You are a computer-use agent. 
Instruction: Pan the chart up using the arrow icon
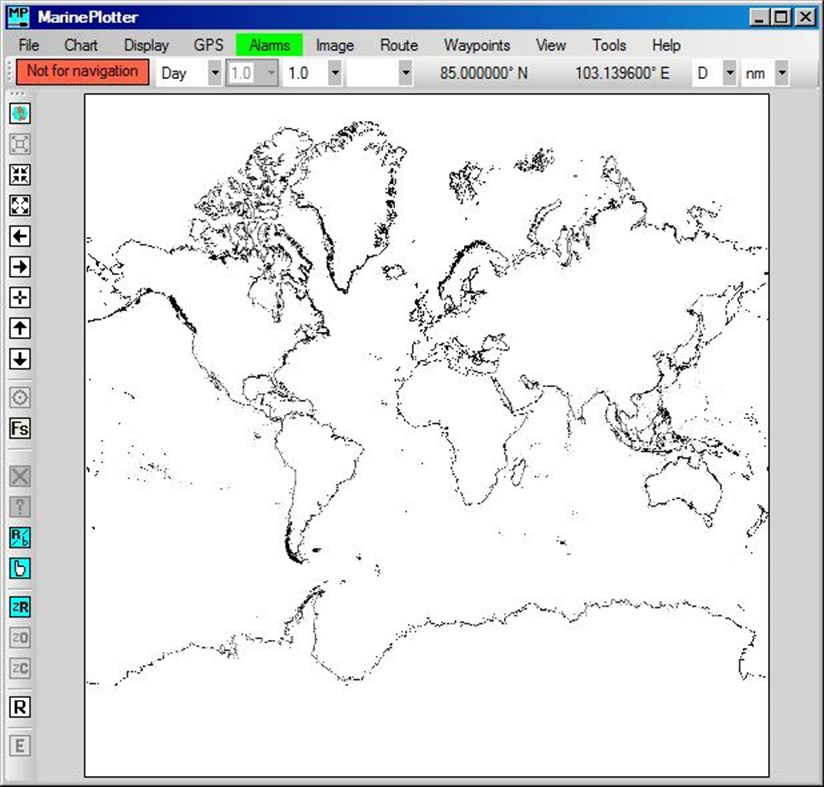pos(18,328)
